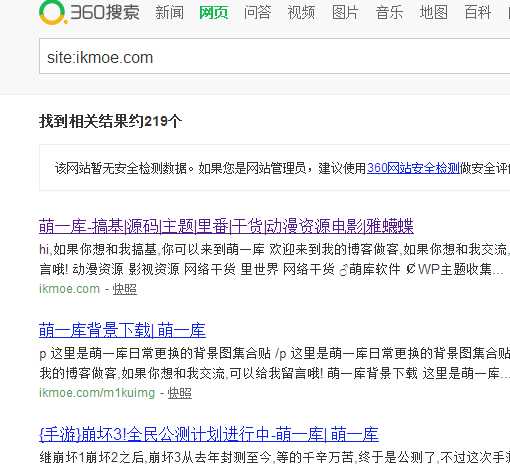510x465 pixels.
Task: Go to the 图片 tab
Action: [x=345, y=13]
